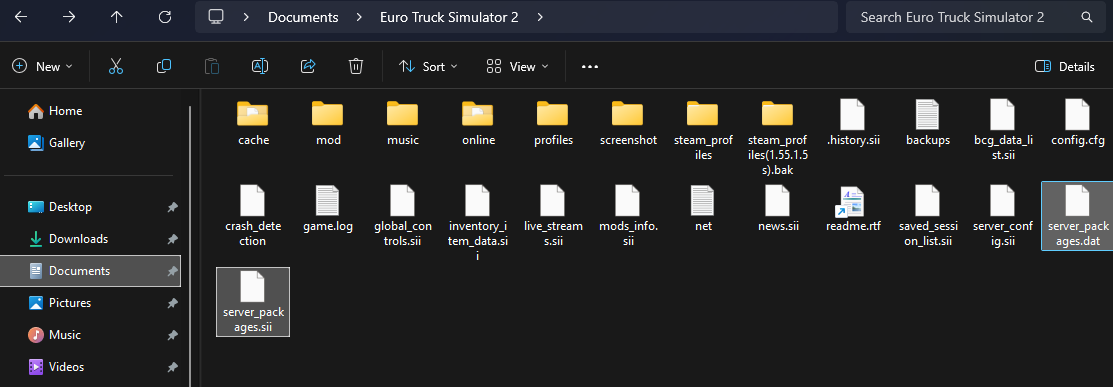Unpin Desktop using its pin icon
1113x387 pixels.
(x=172, y=207)
